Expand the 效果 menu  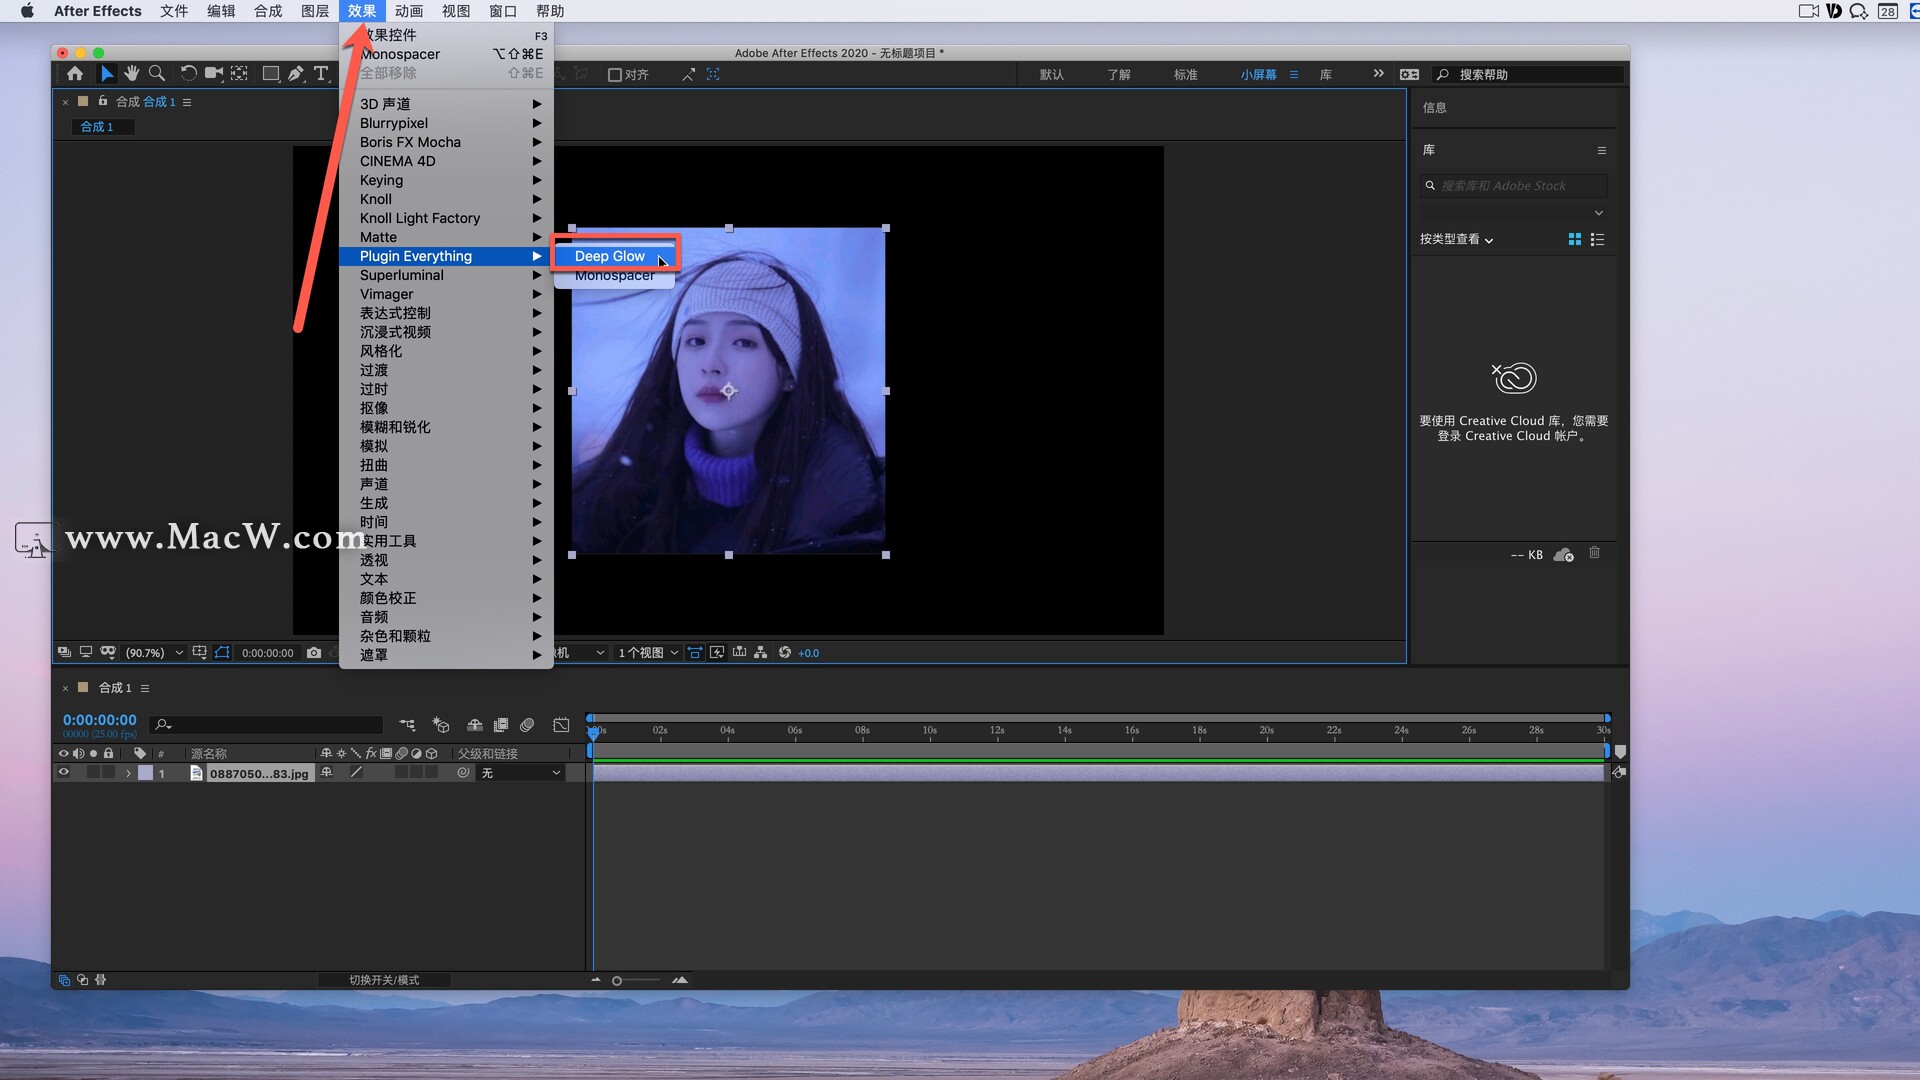[363, 11]
